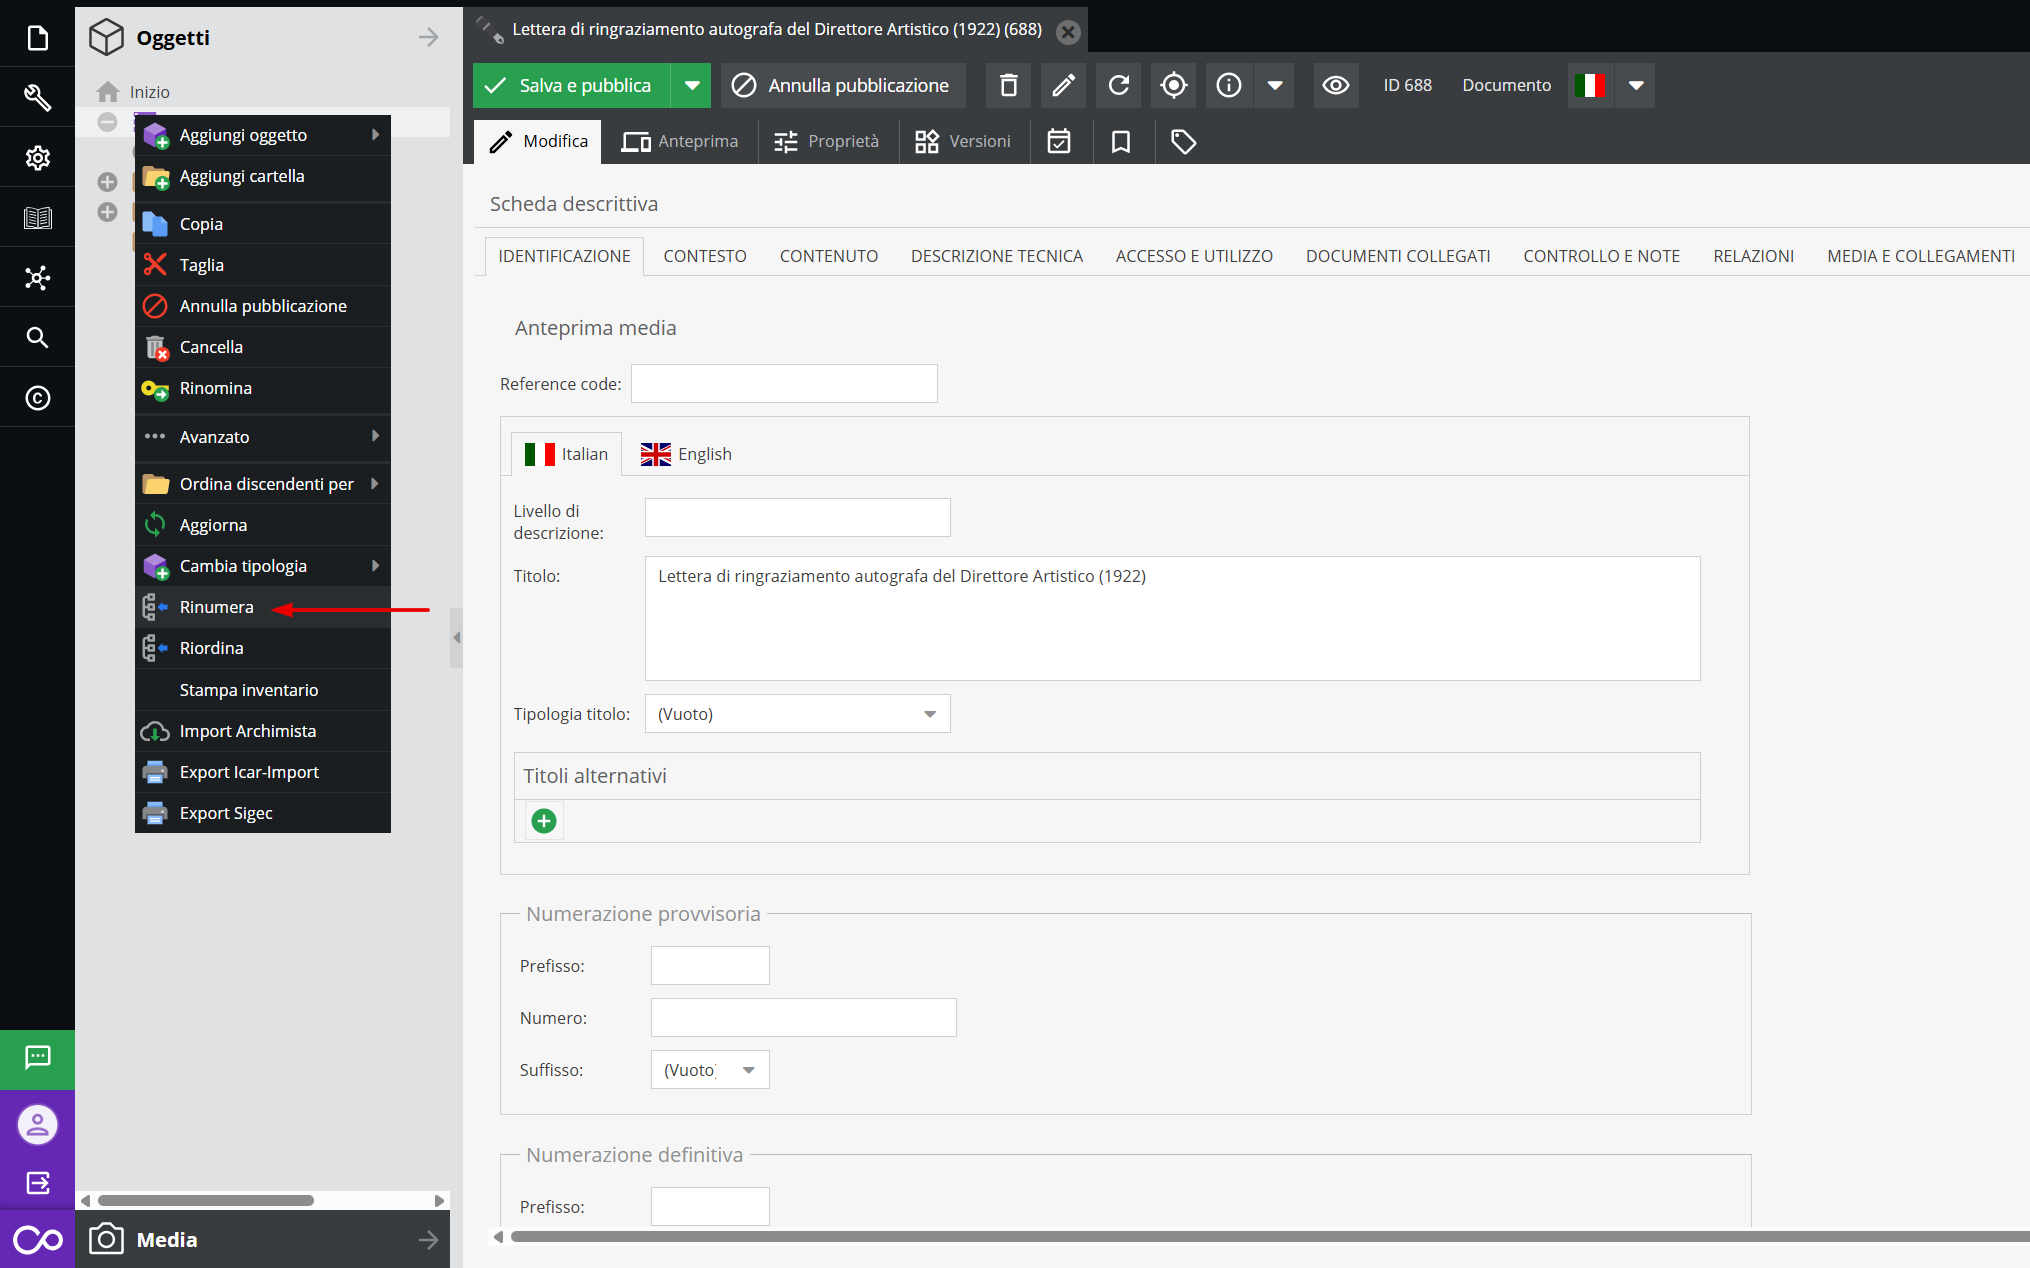Image resolution: width=2030 pixels, height=1268 pixels.
Task: Click the locate-in-tree target icon
Action: 1173,86
